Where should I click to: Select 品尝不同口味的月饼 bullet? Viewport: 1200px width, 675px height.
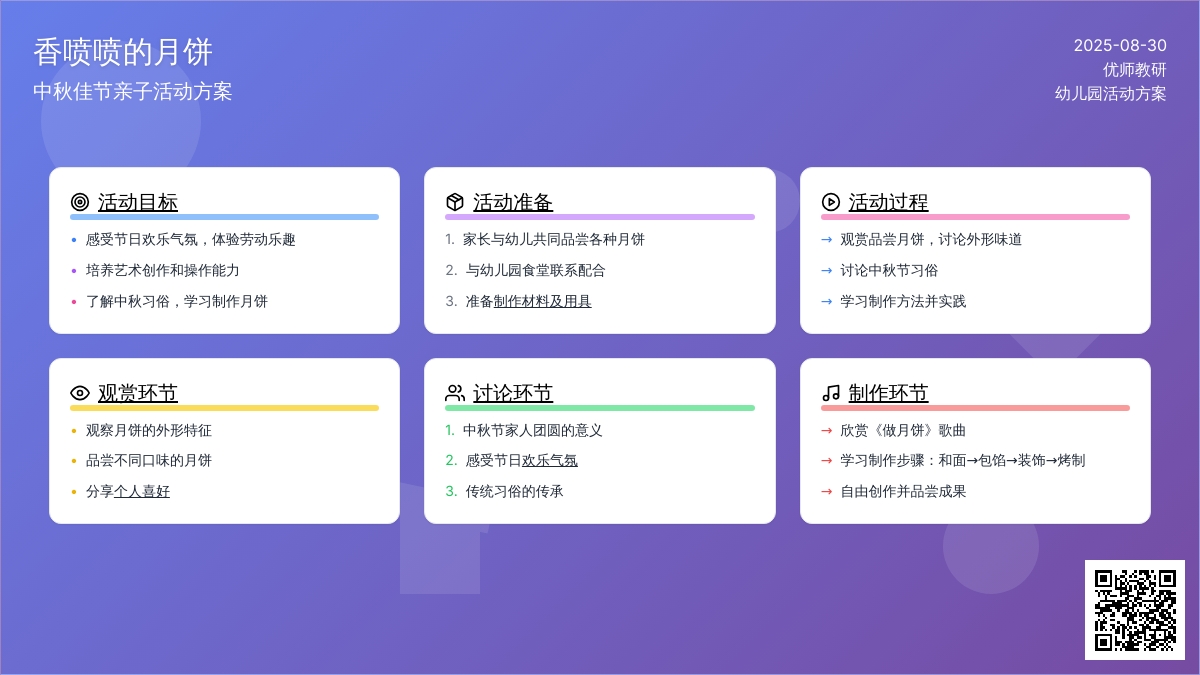(149, 461)
